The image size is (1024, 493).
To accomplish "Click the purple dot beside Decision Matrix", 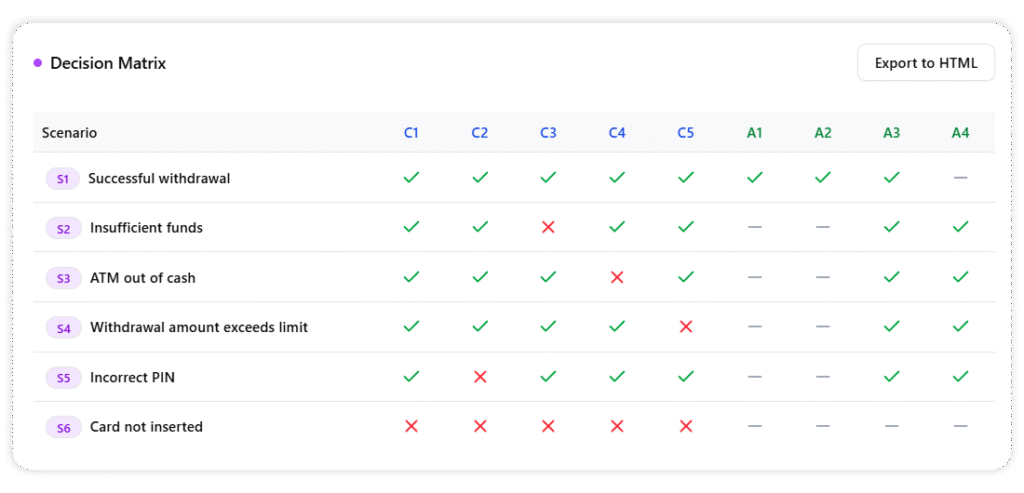I will [x=38, y=63].
